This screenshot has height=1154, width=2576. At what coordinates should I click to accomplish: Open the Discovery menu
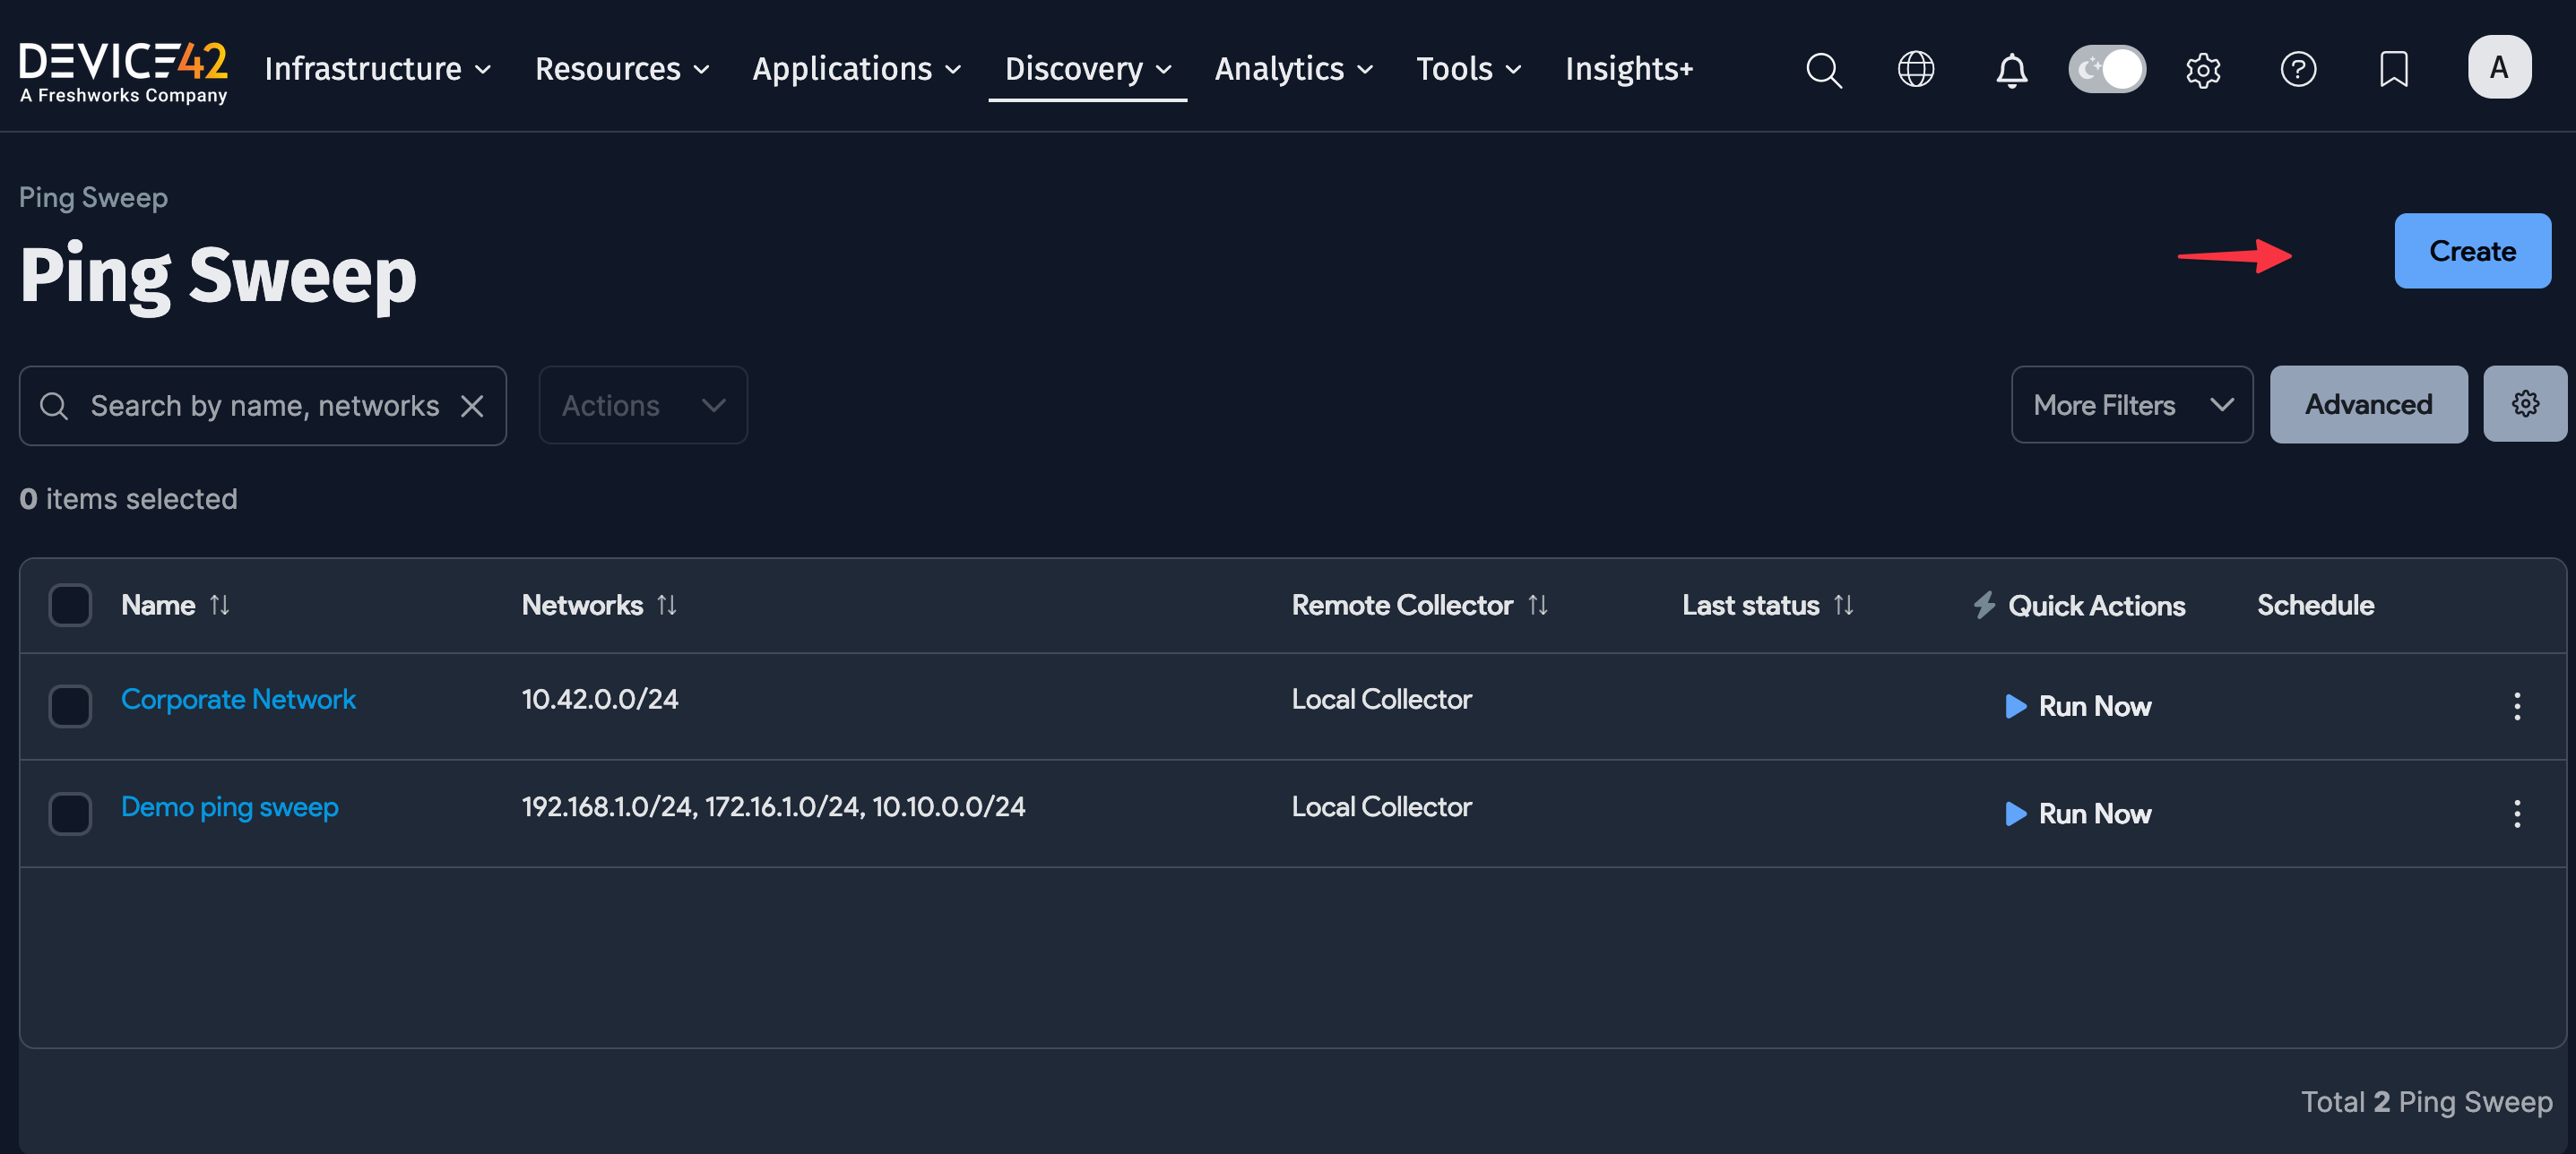(x=1087, y=69)
